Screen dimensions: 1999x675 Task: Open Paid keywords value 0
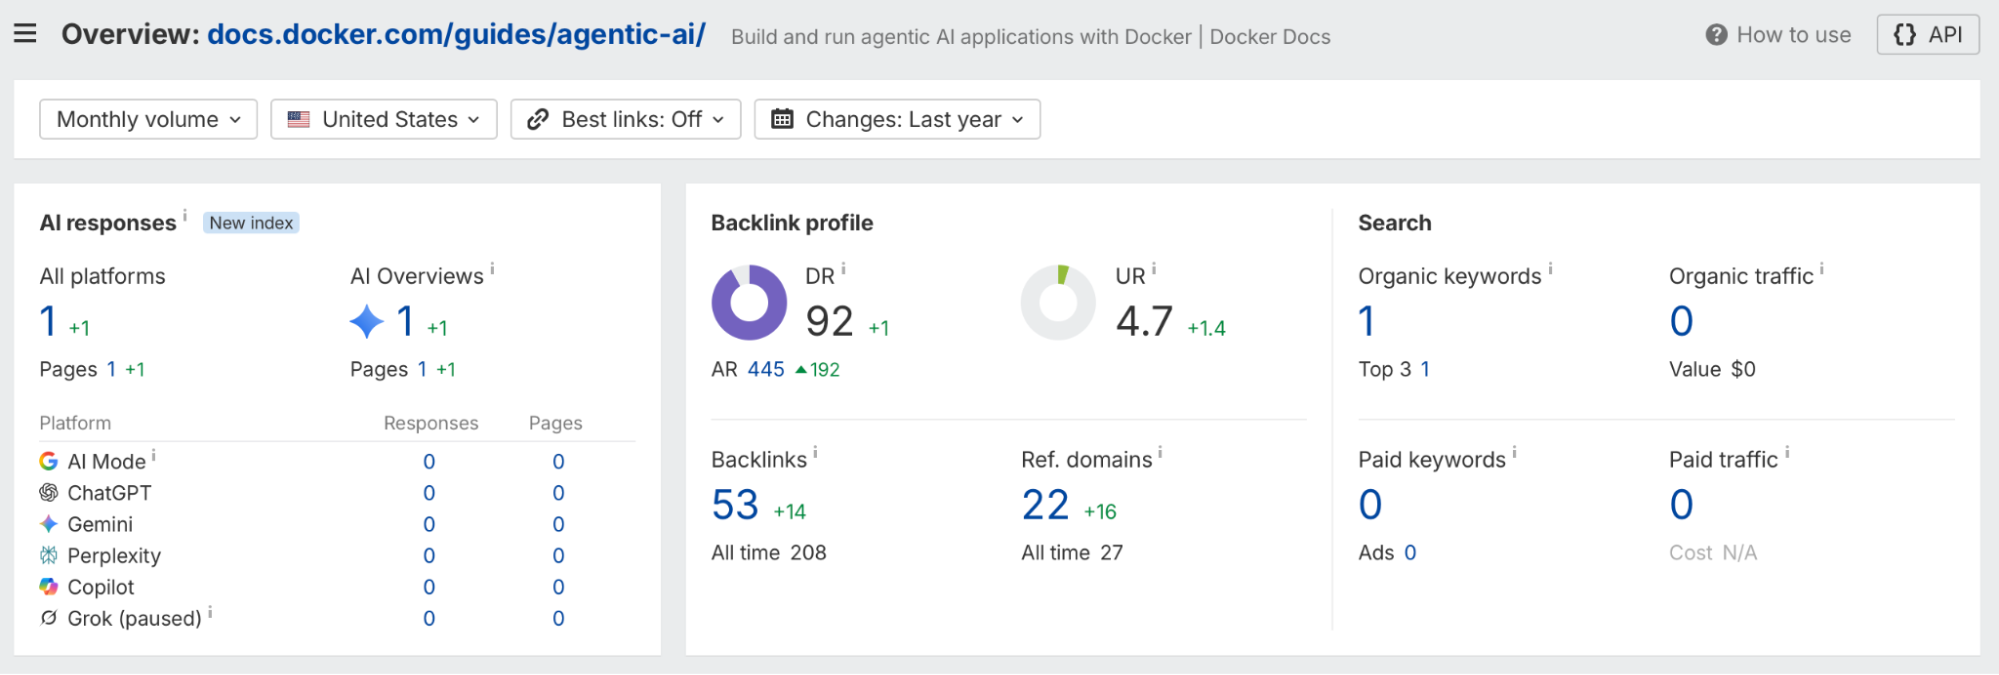(x=1371, y=505)
